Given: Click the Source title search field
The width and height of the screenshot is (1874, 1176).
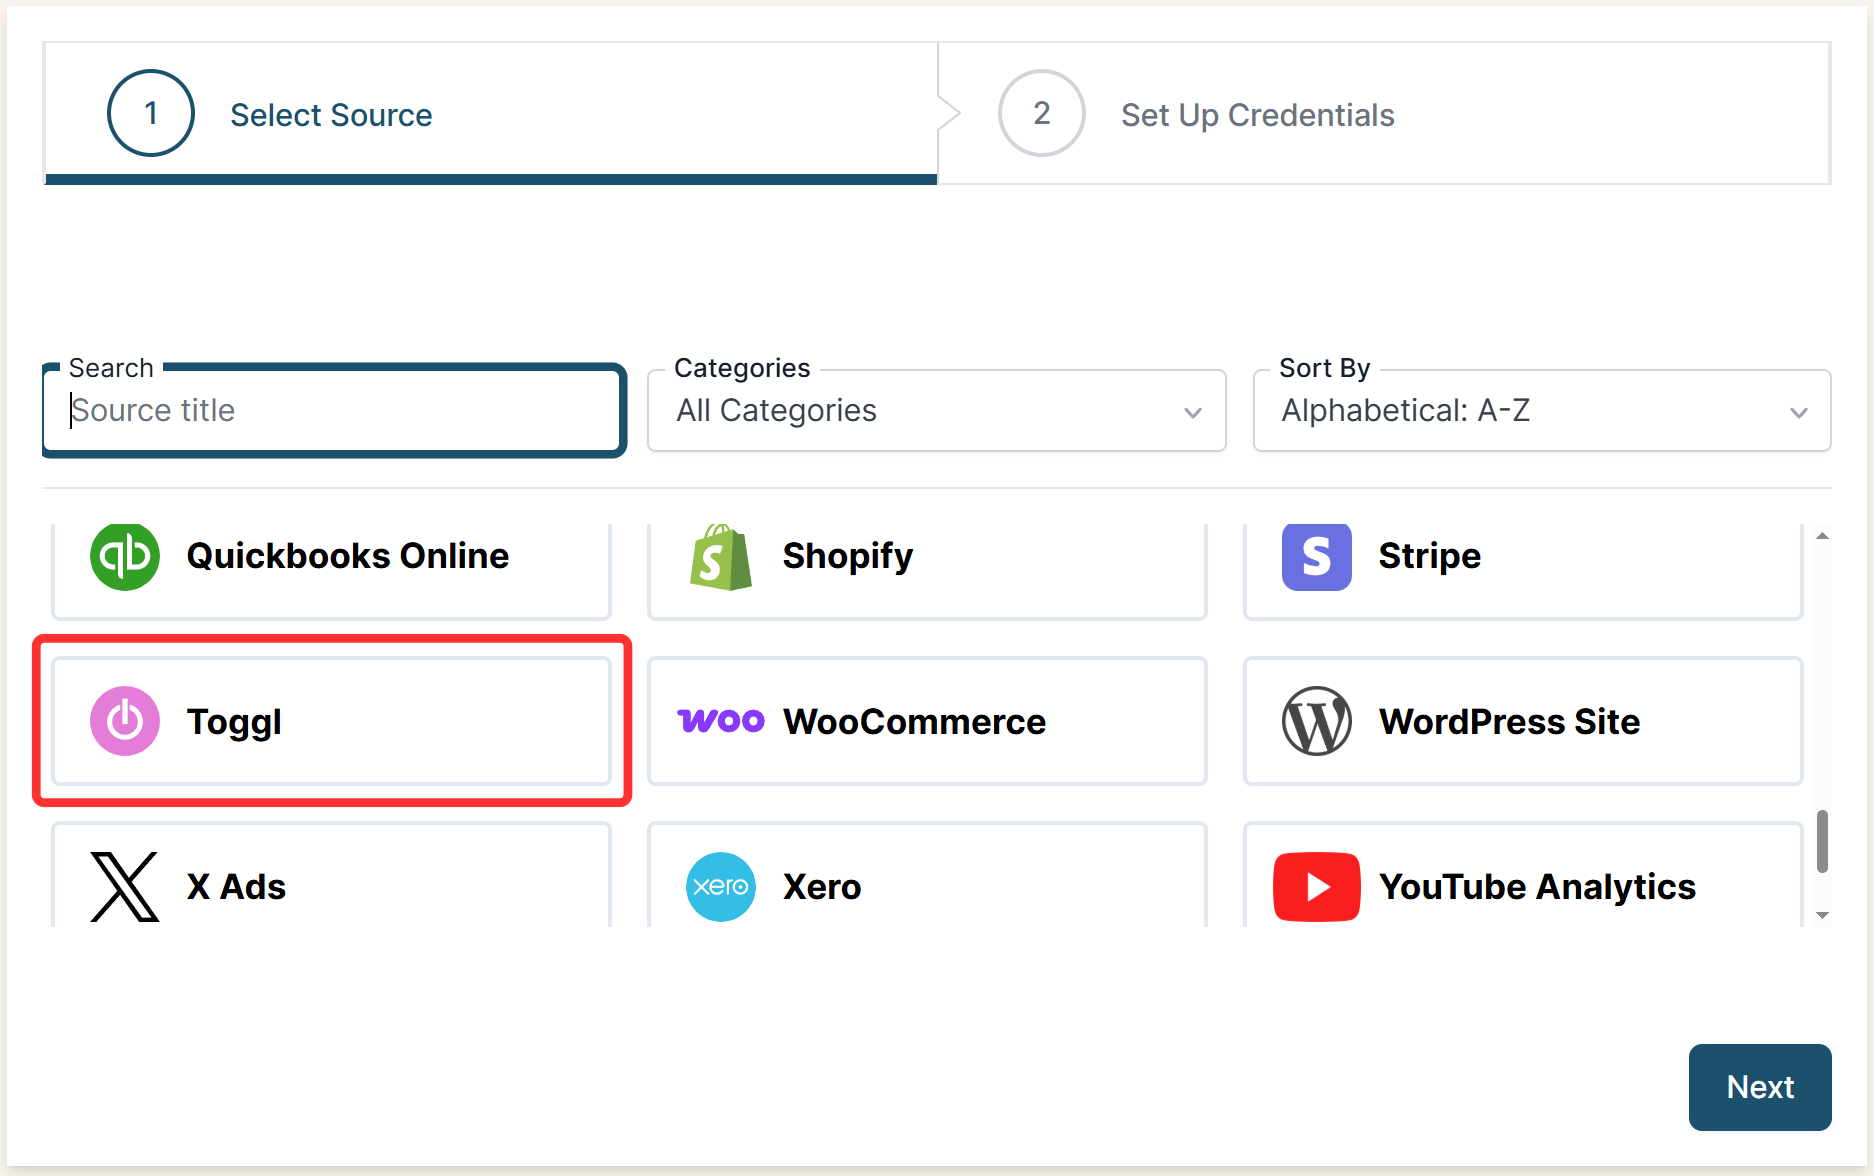Looking at the screenshot, I should click(x=333, y=410).
